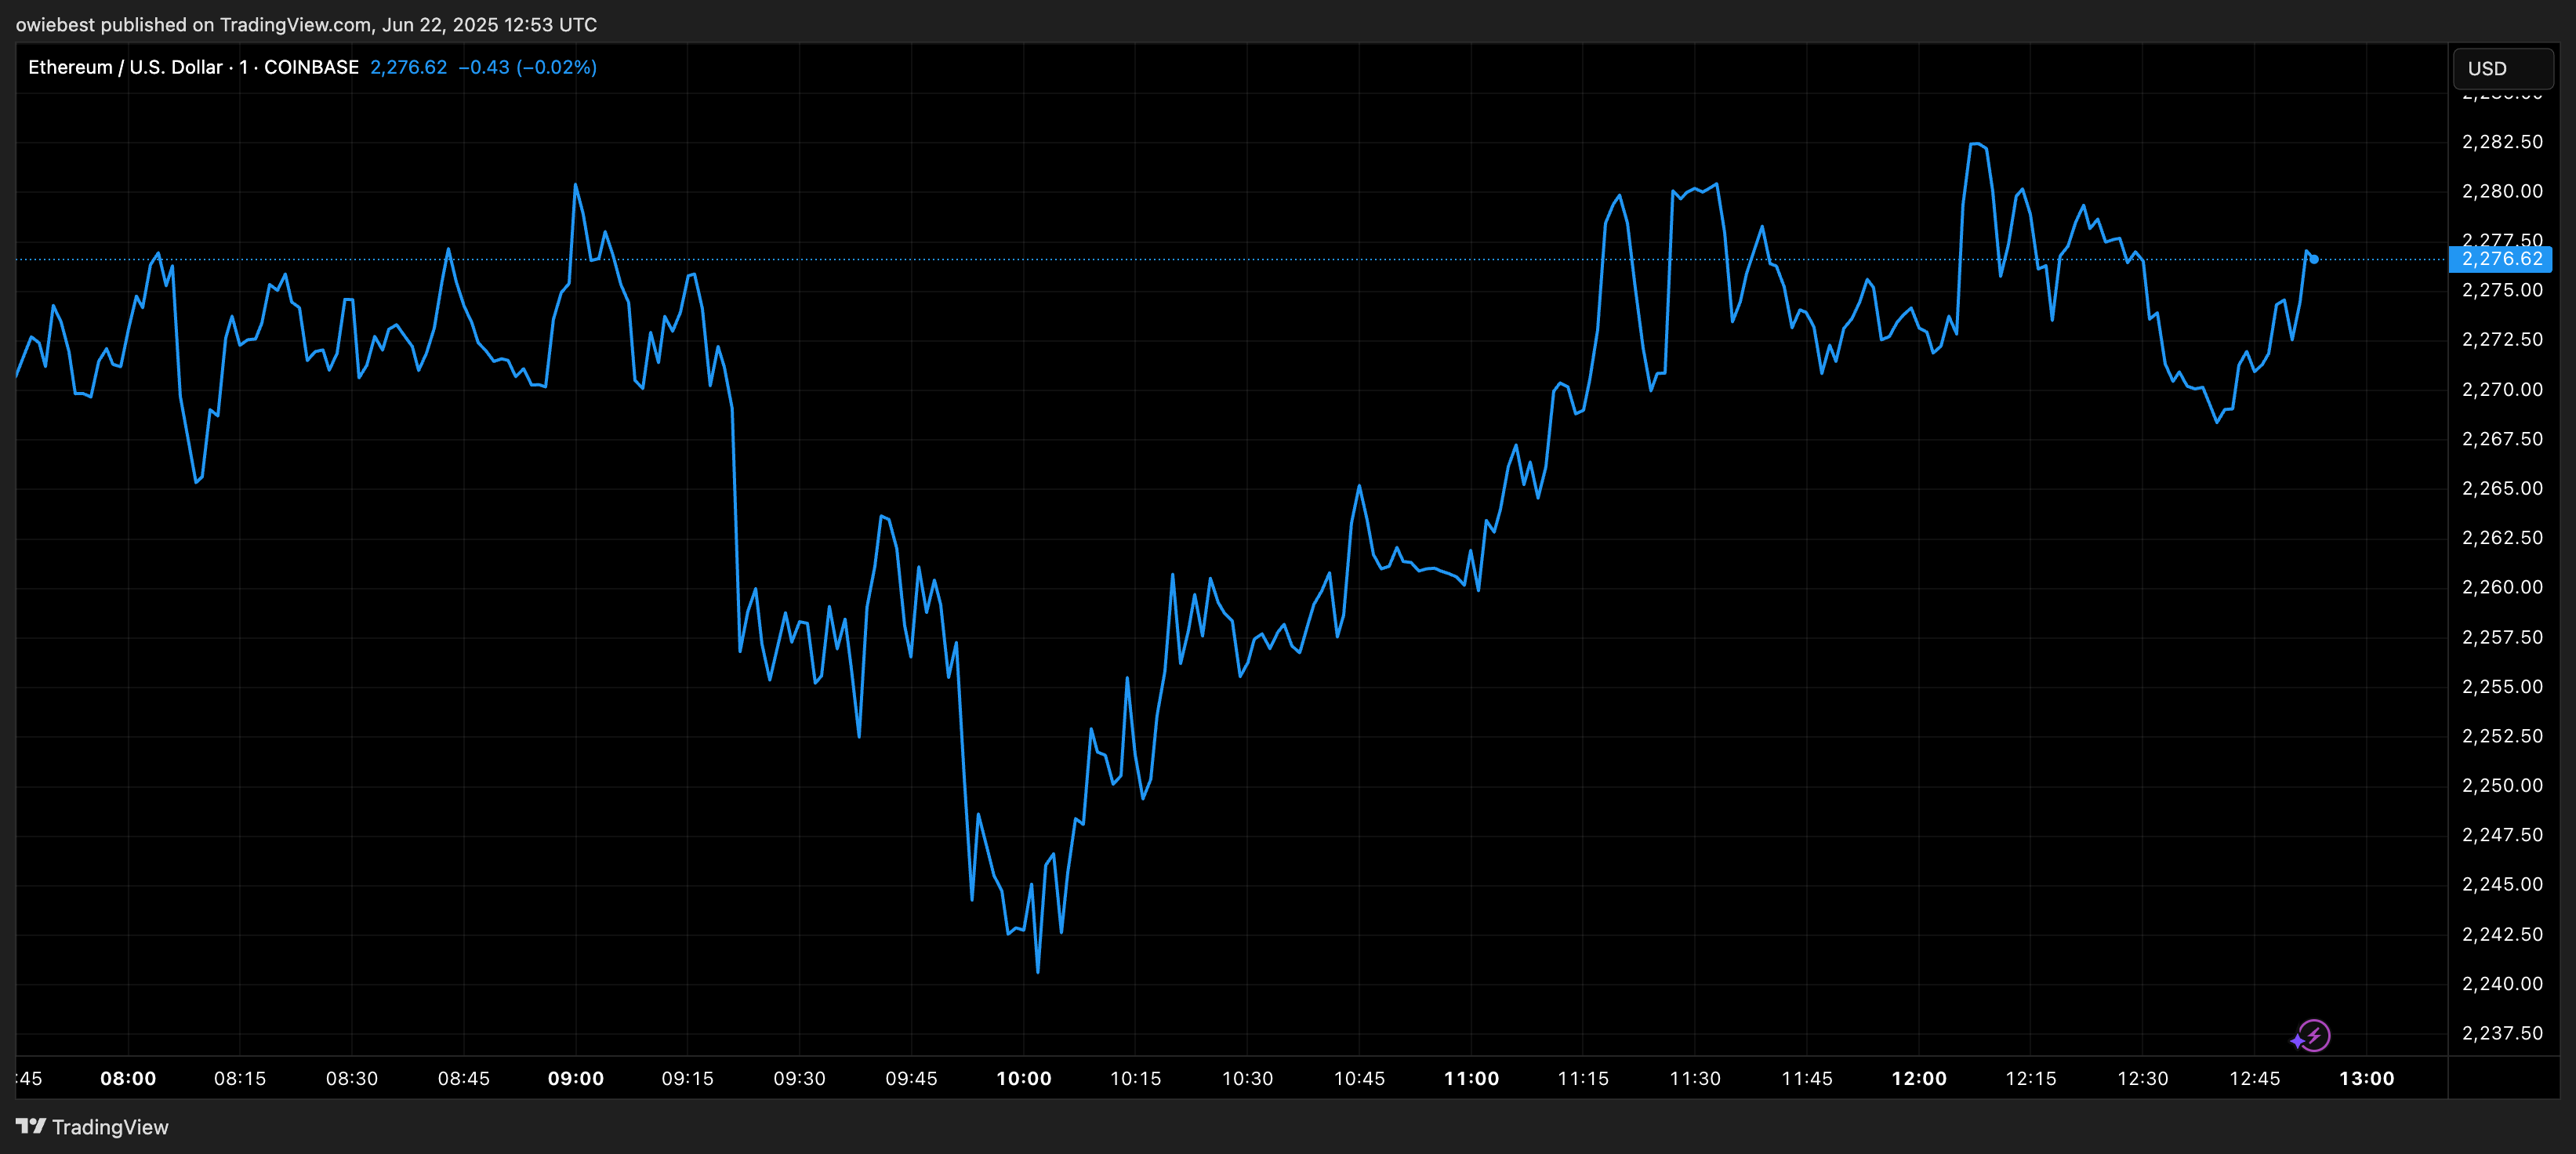Click the purple lightning bolt icon

click(2314, 1035)
